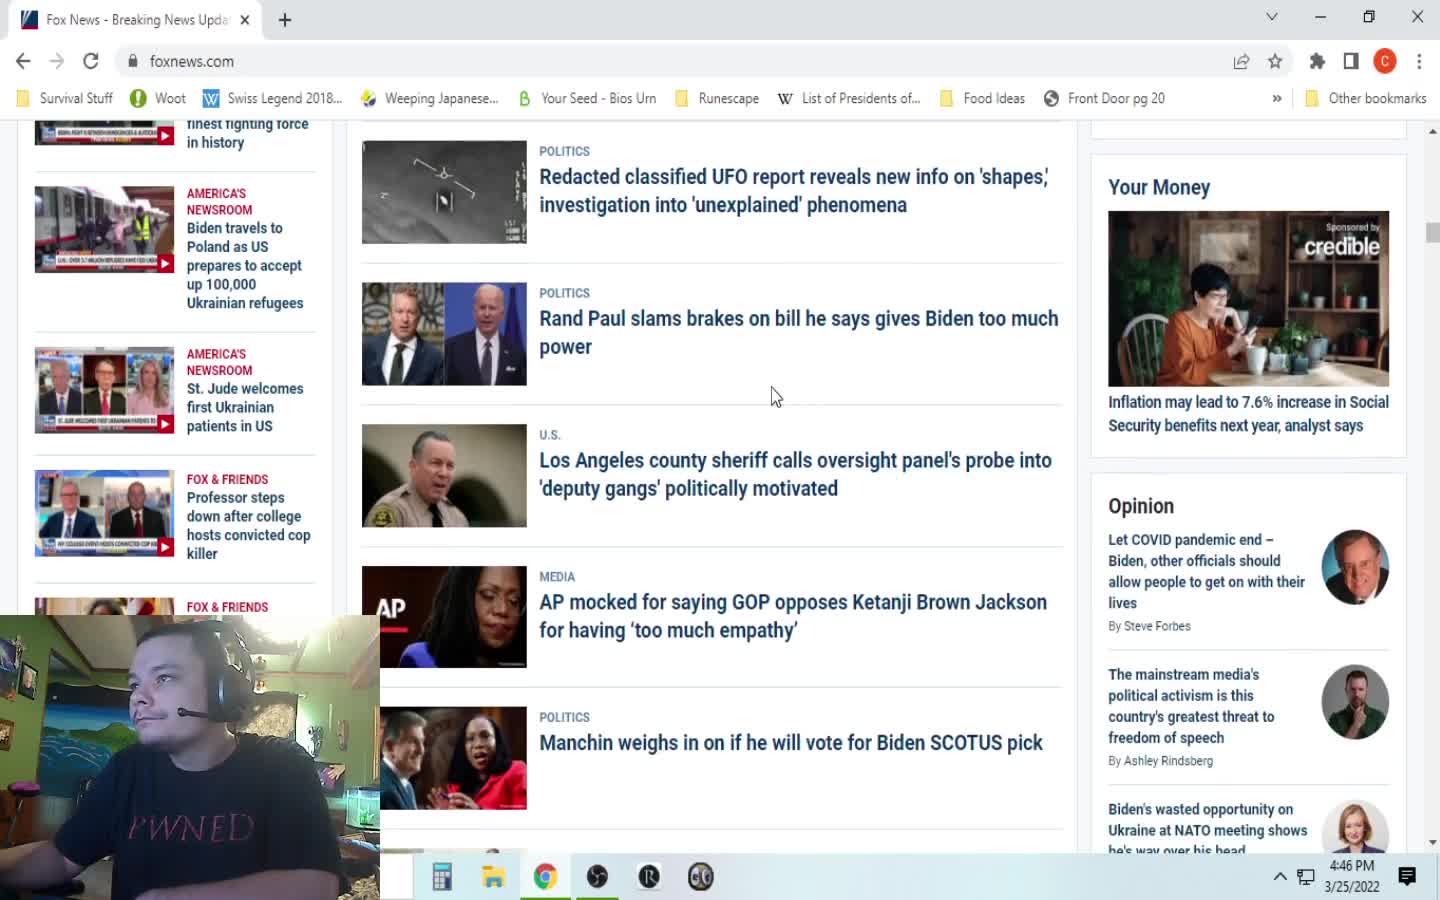Click the Manchin article thumbnail
The height and width of the screenshot is (900, 1440).
click(453, 758)
